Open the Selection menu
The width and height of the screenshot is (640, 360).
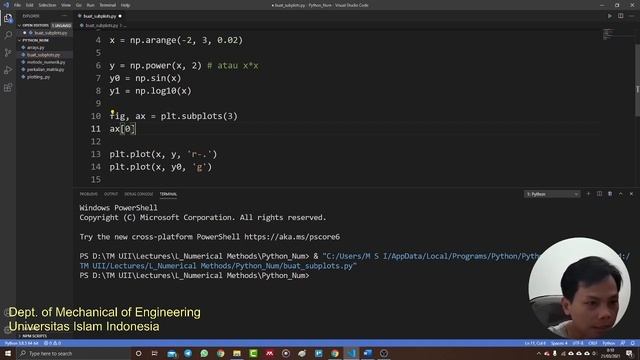[47, 5]
